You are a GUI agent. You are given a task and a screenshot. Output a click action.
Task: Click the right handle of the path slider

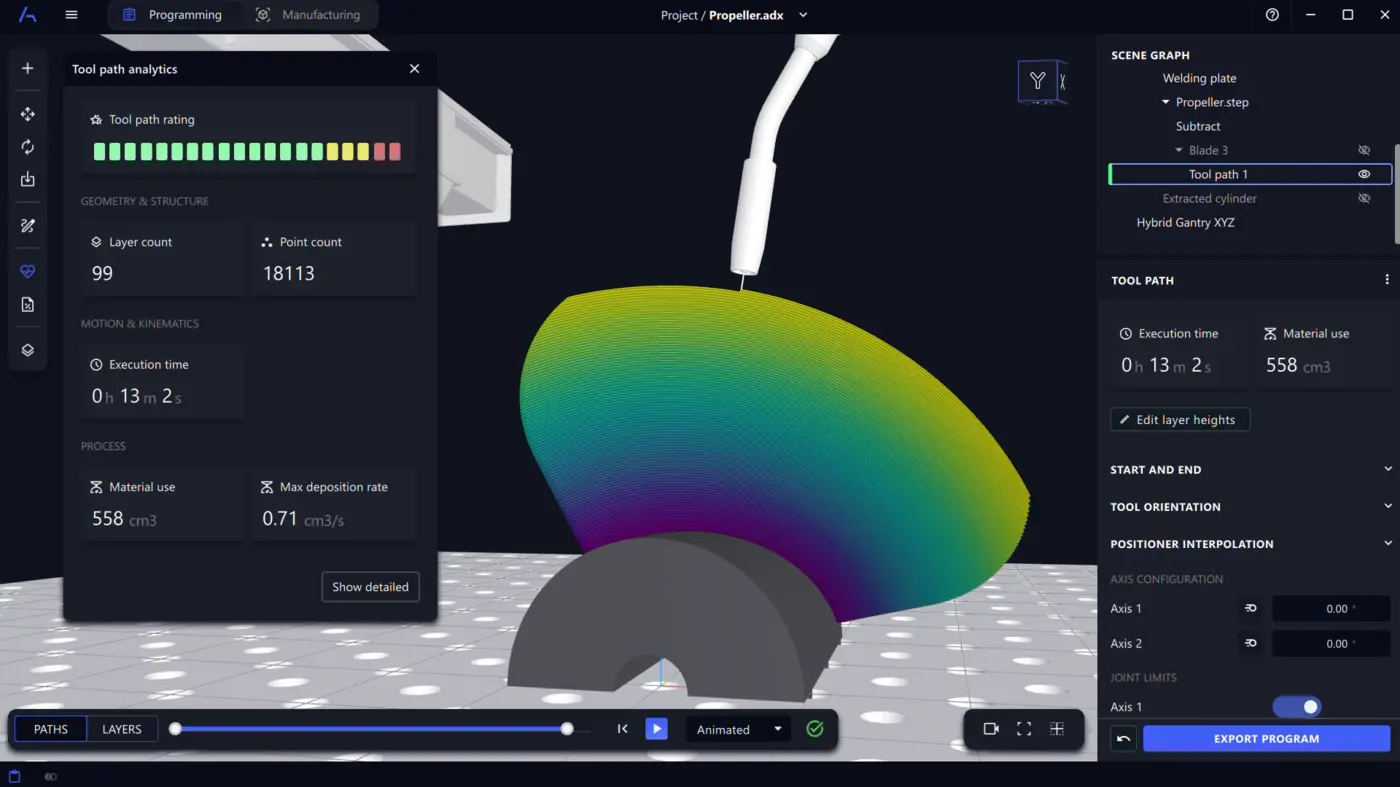[567, 729]
